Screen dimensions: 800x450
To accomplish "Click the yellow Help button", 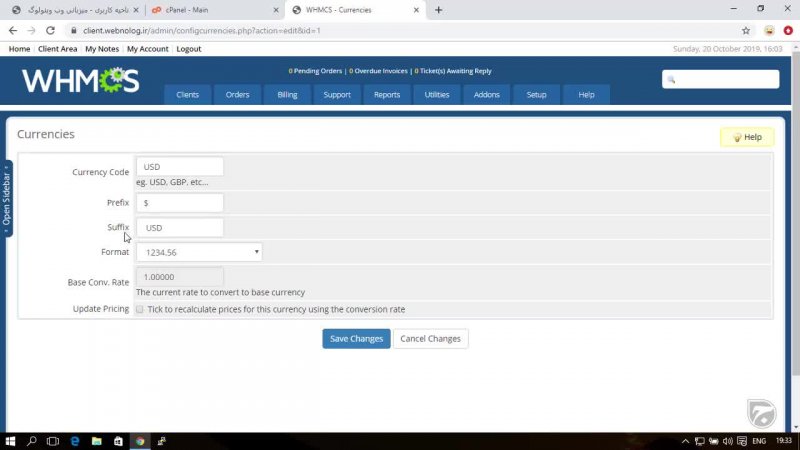I will tap(747, 137).
